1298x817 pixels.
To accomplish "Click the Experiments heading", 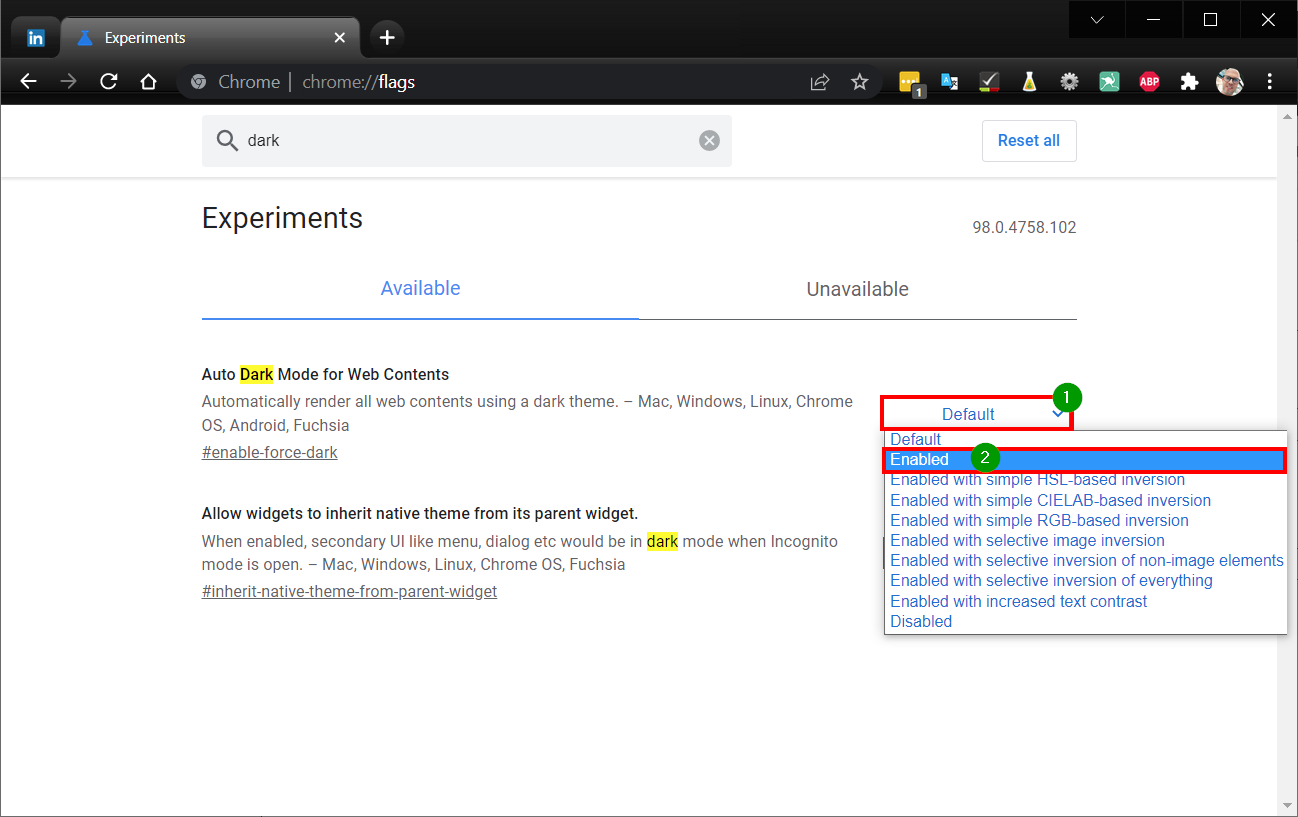I will click(x=282, y=218).
